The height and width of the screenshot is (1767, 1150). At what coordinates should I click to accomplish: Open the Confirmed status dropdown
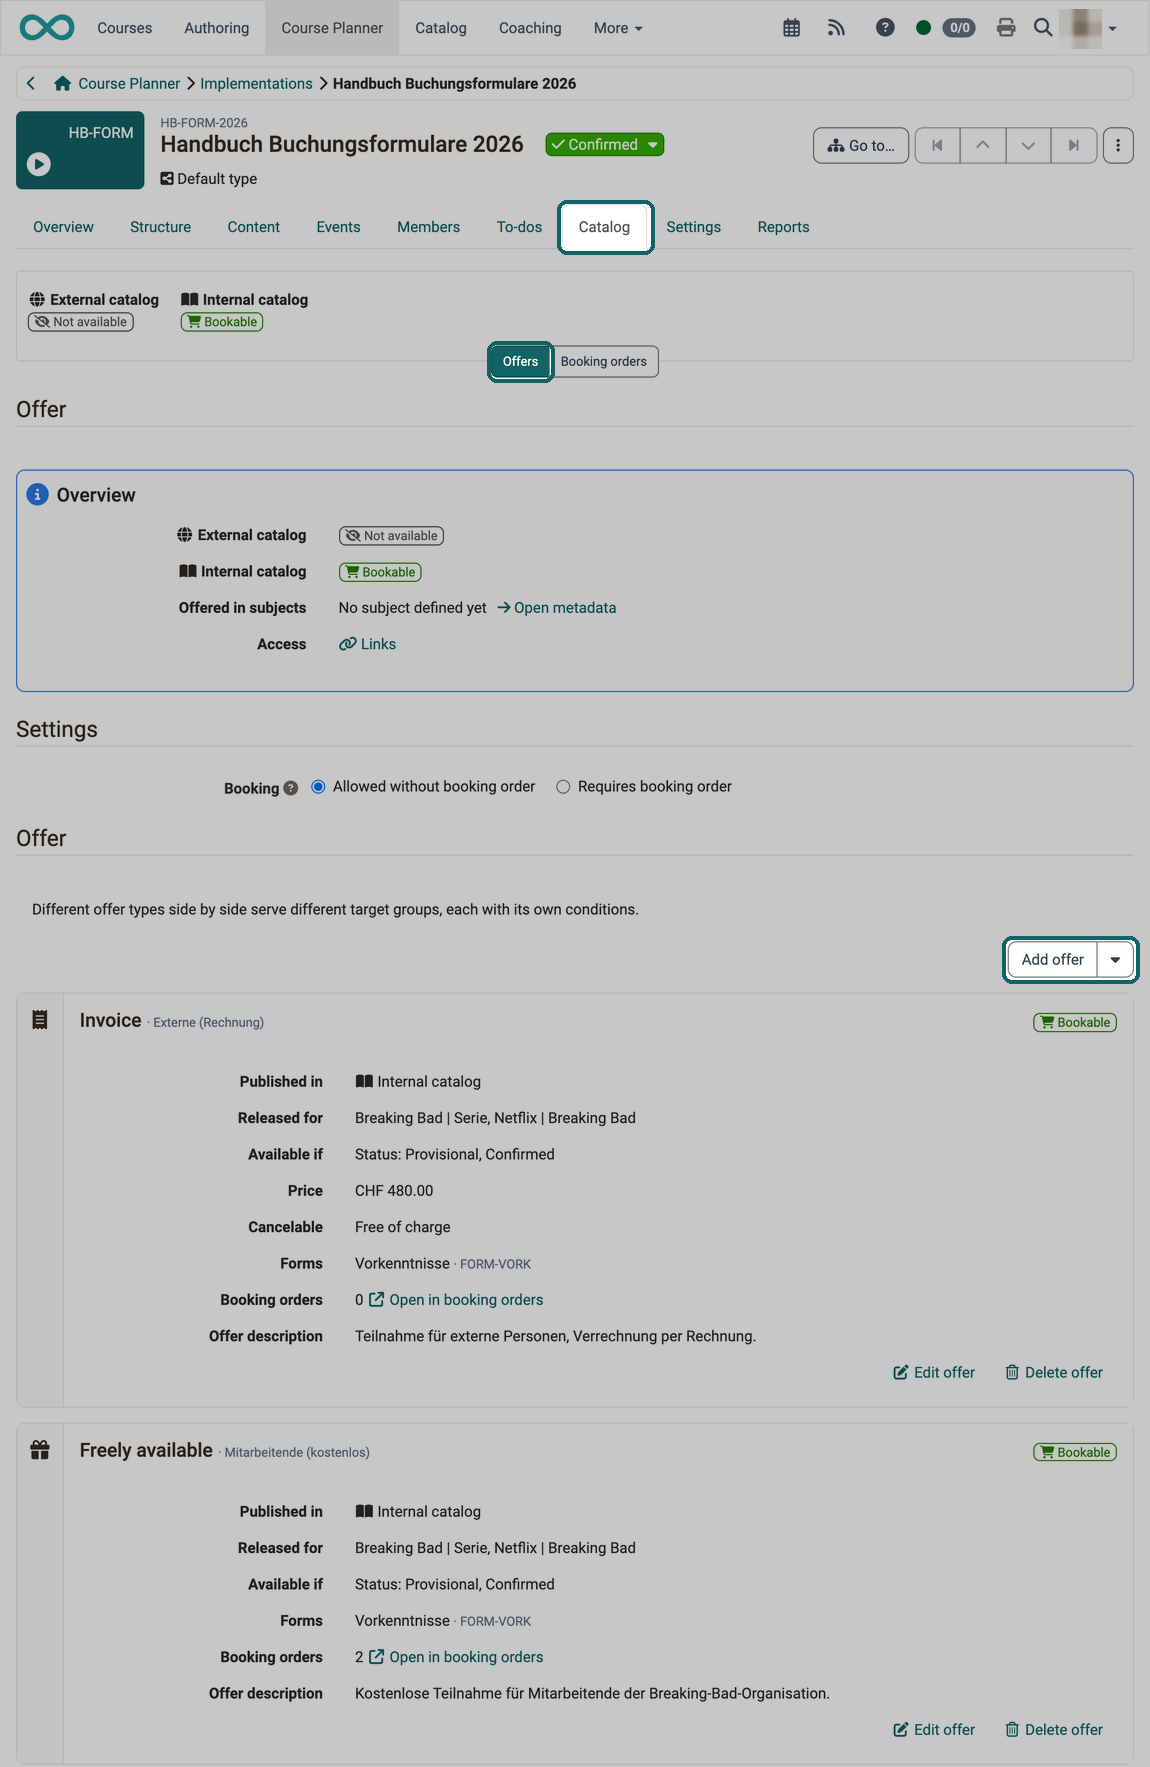pos(605,145)
